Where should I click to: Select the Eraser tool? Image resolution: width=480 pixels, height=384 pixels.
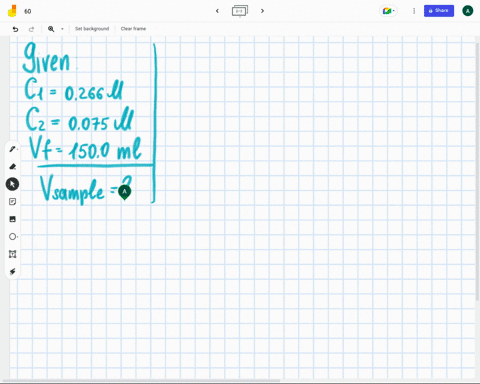13,167
